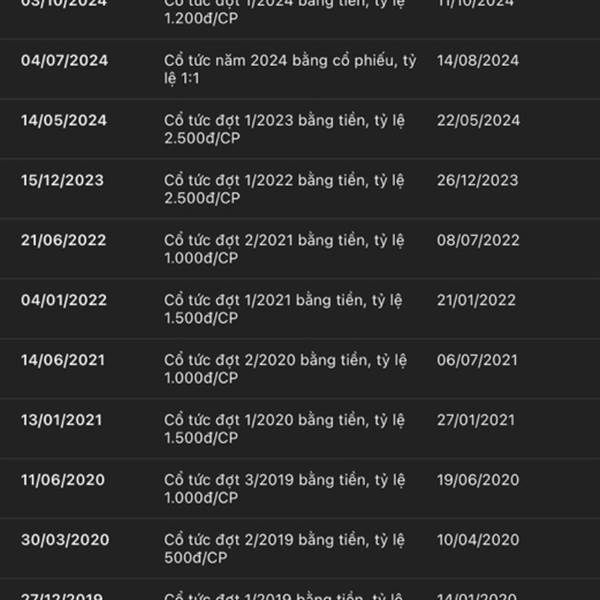Click the 10/04/2020 payment date
600x600 pixels.
pos(478,540)
